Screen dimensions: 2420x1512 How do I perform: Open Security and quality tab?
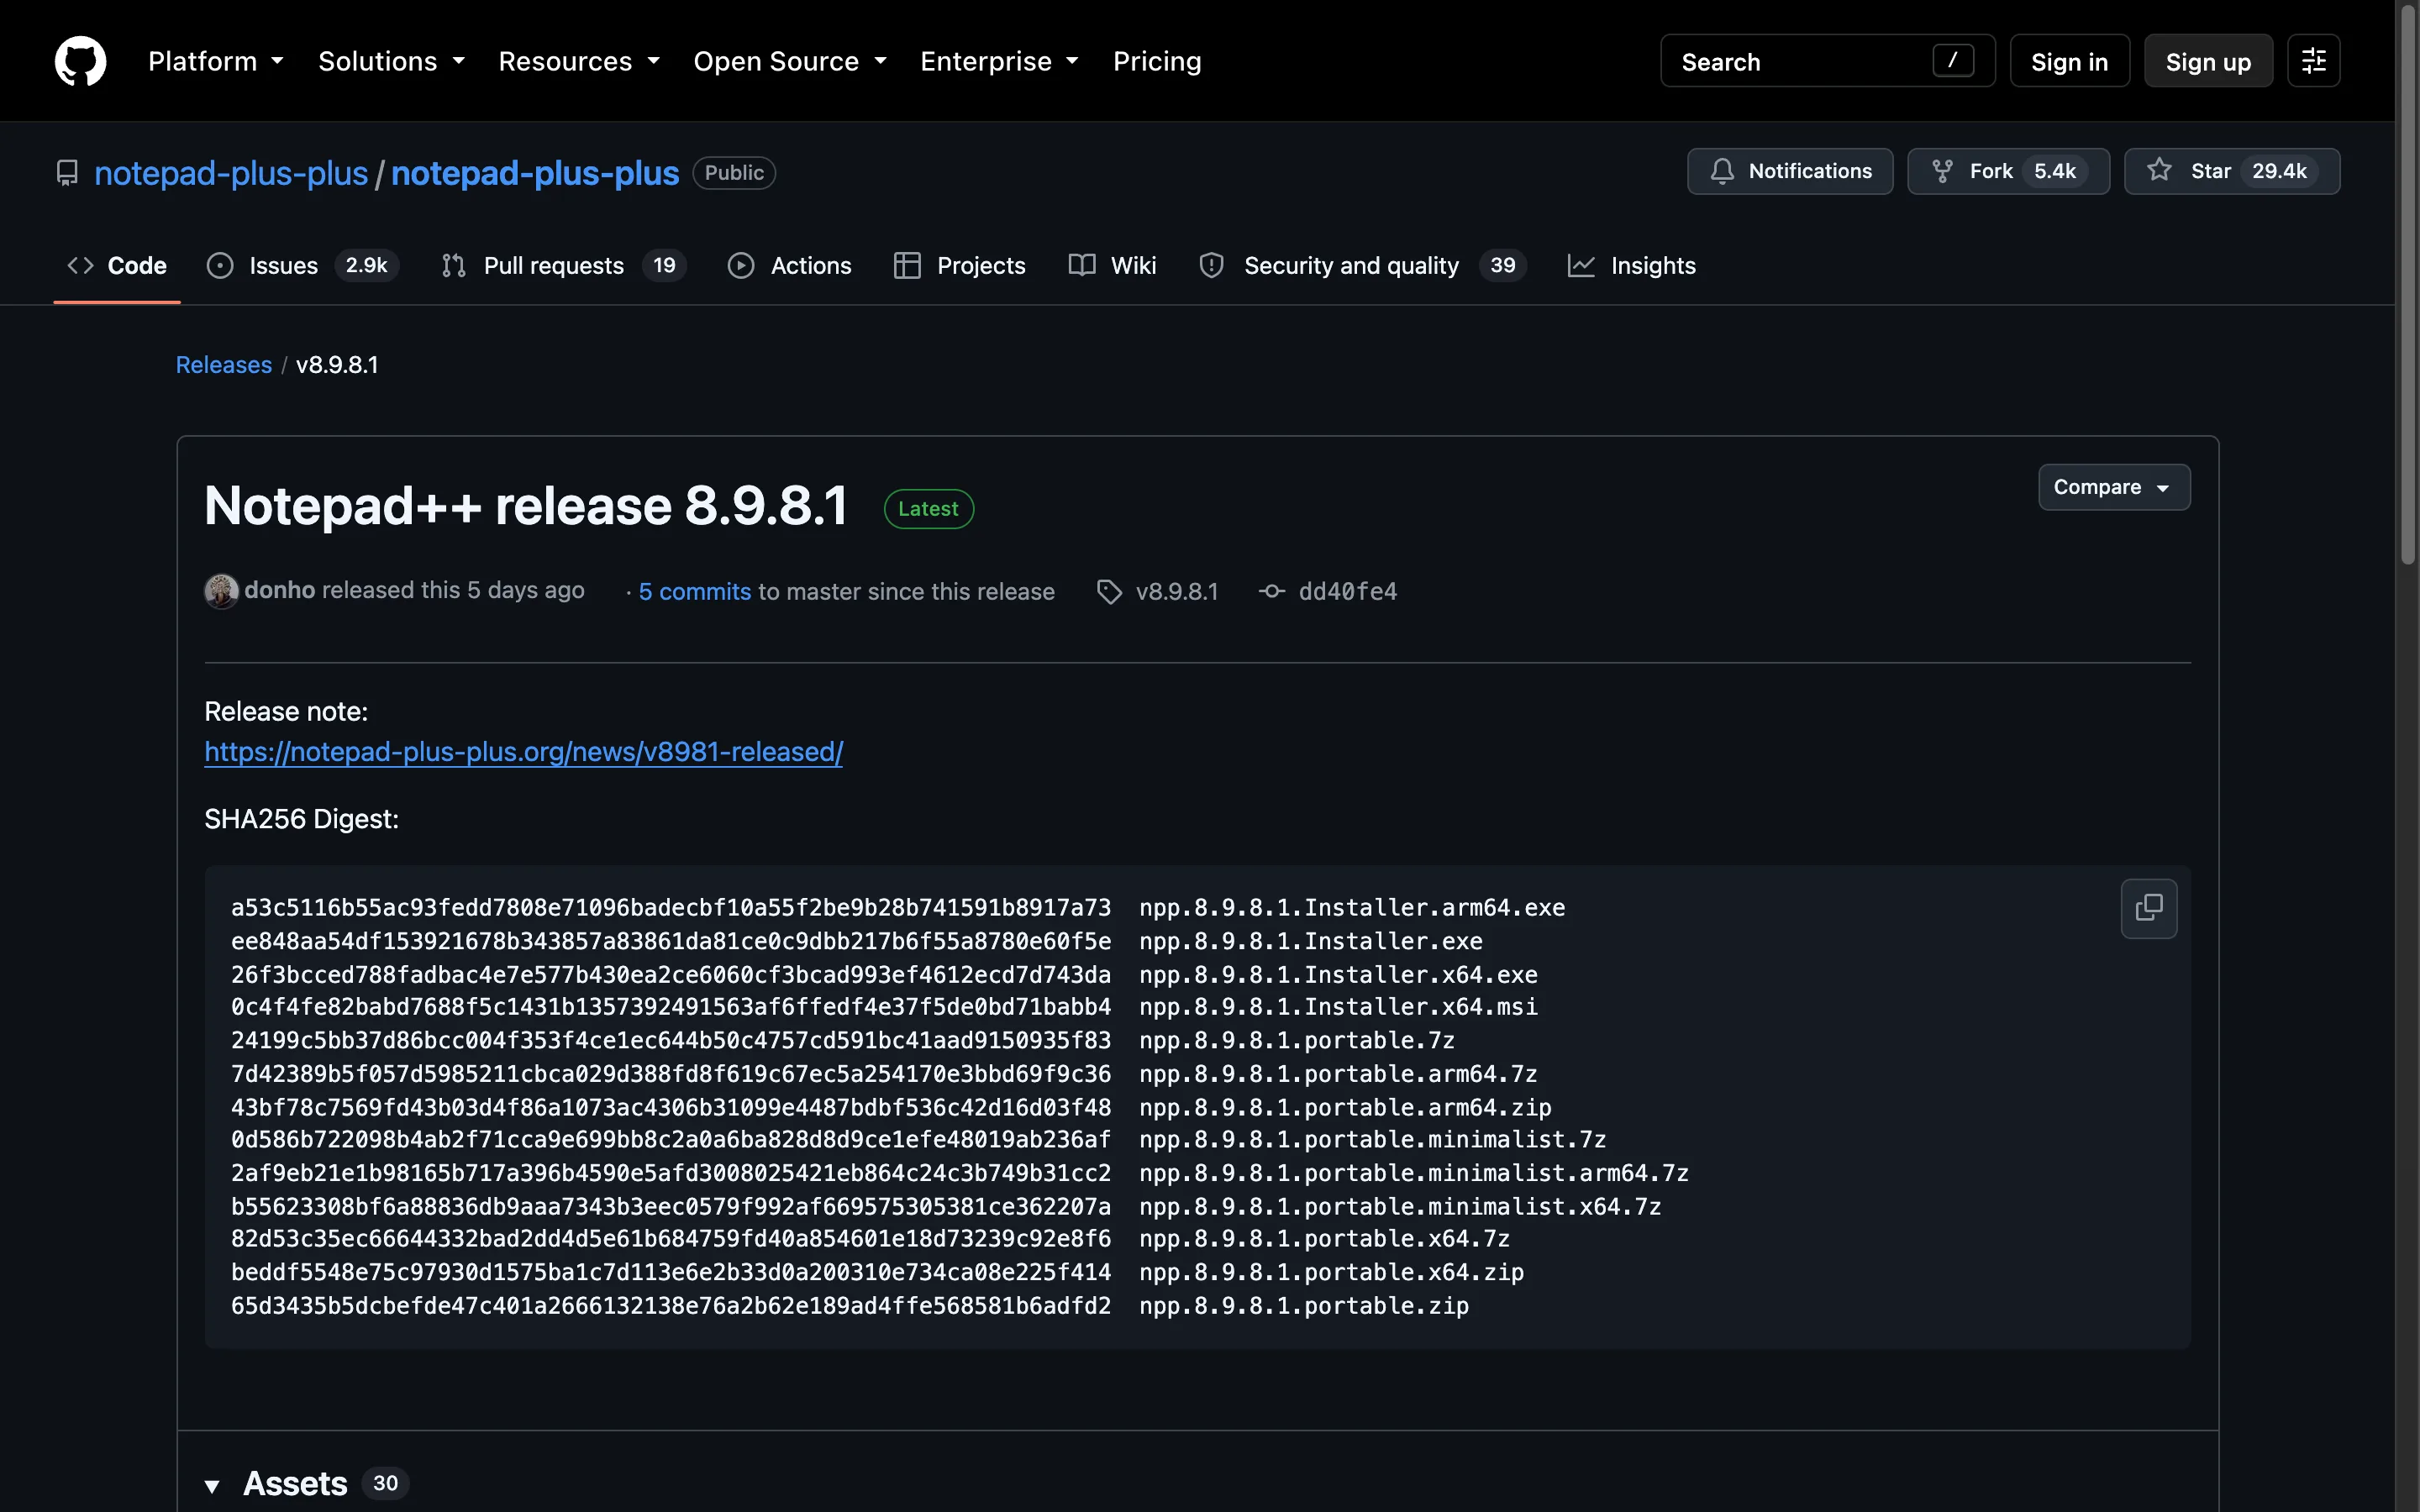[1362, 265]
